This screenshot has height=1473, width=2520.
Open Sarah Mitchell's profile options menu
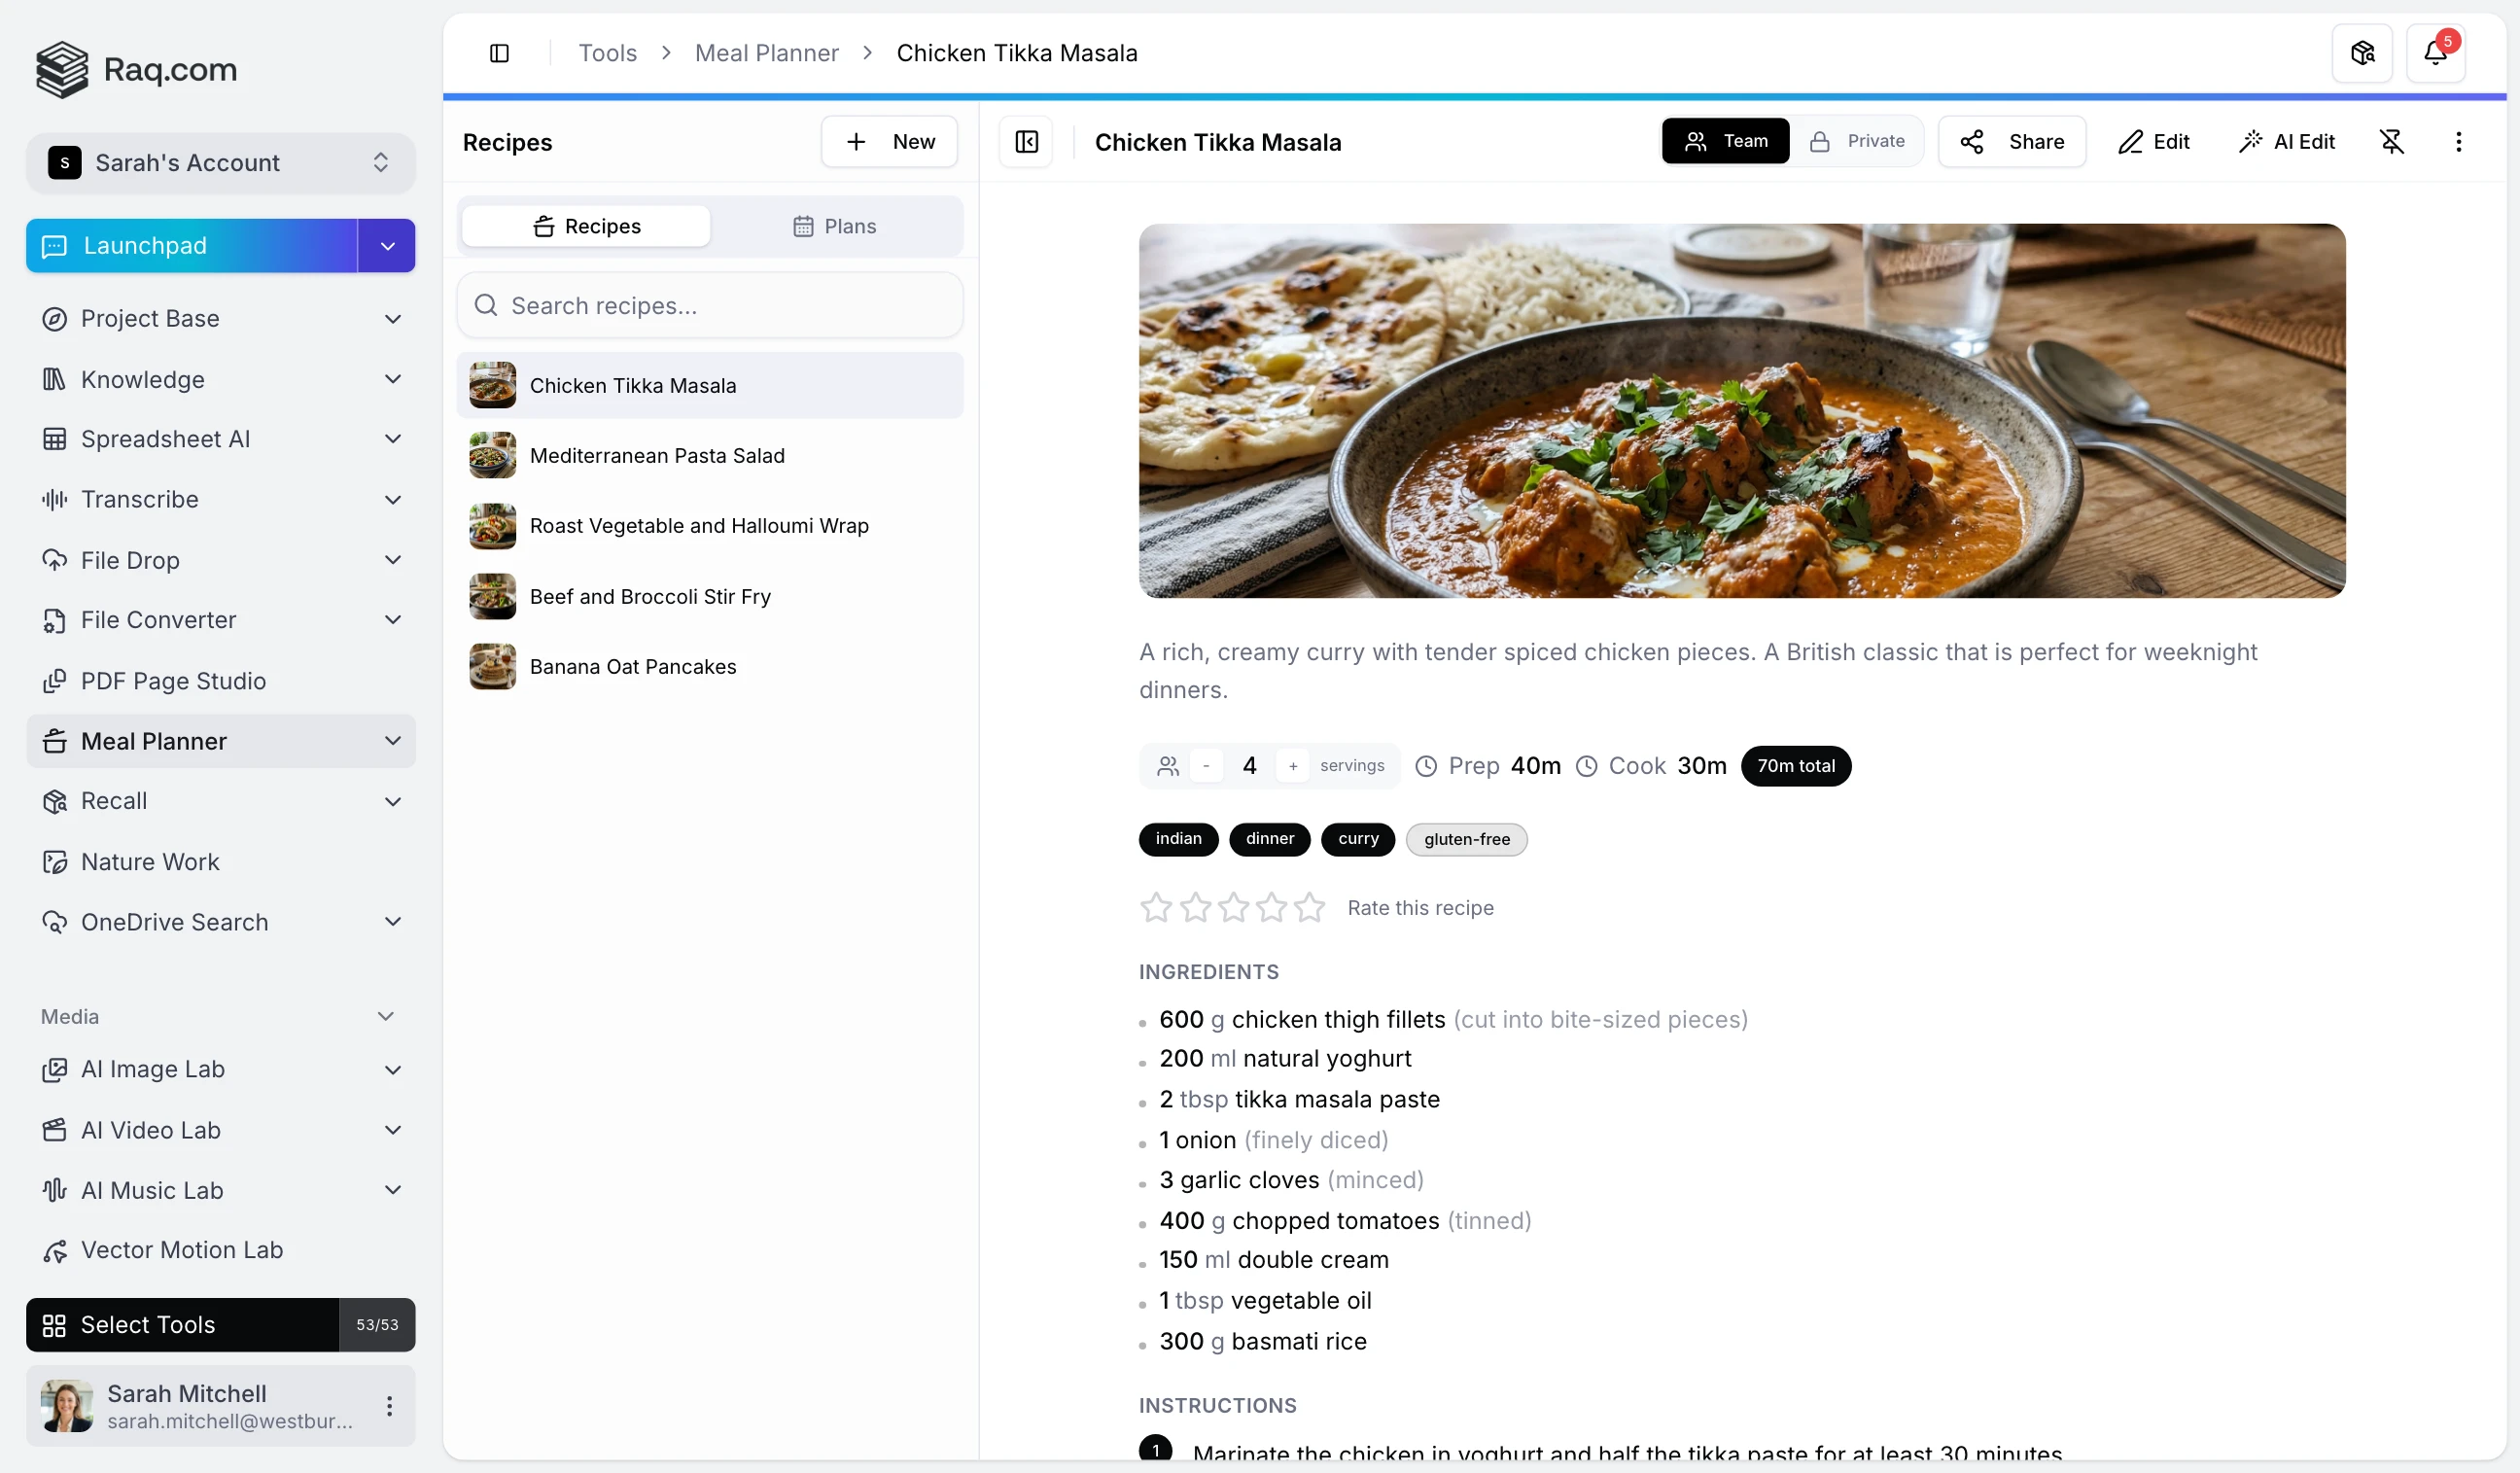coord(390,1405)
